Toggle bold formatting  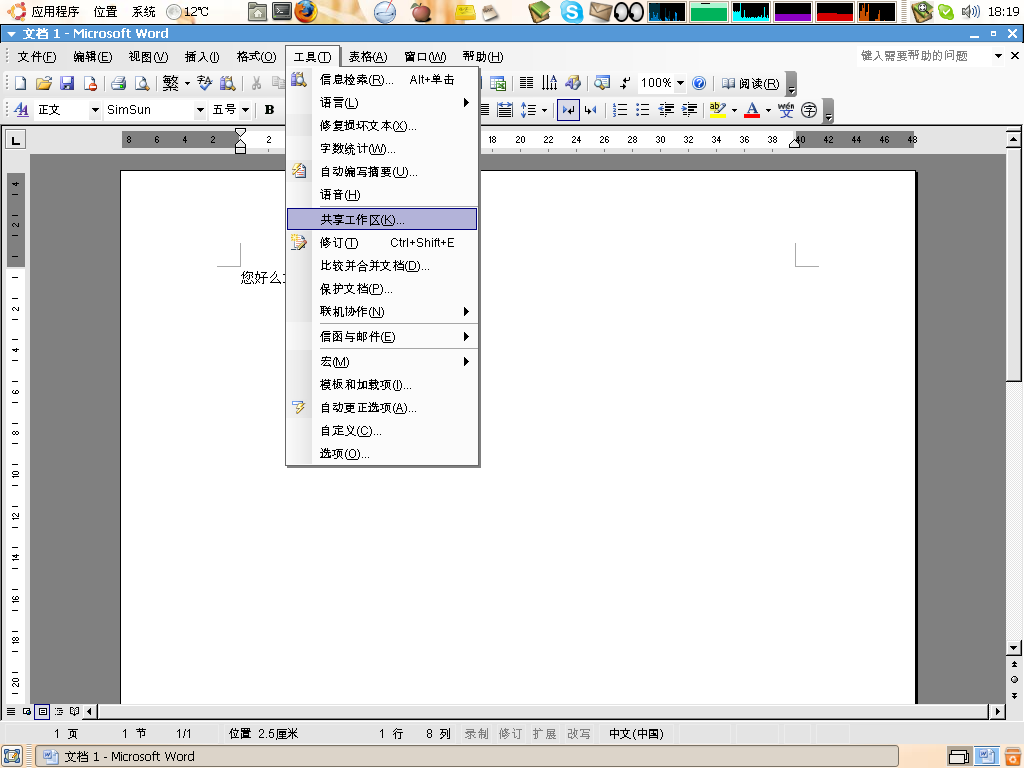click(269, 110)
